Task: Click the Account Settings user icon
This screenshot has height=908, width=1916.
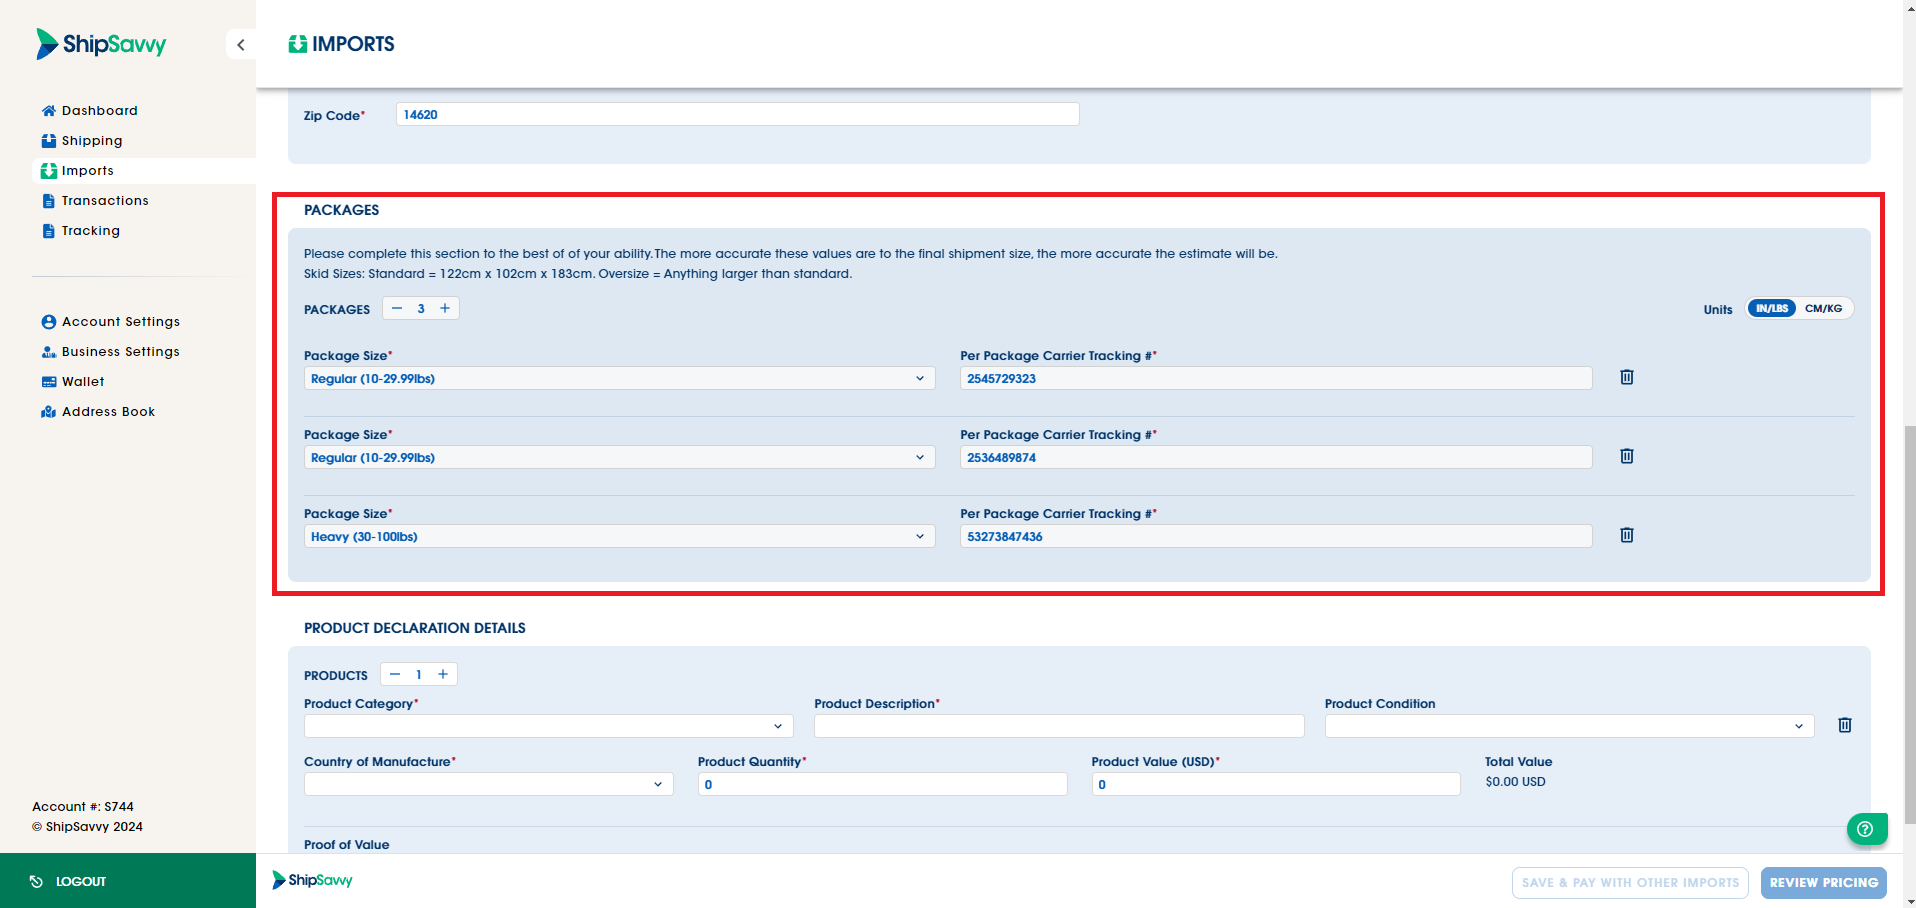Action: [48, 322]
